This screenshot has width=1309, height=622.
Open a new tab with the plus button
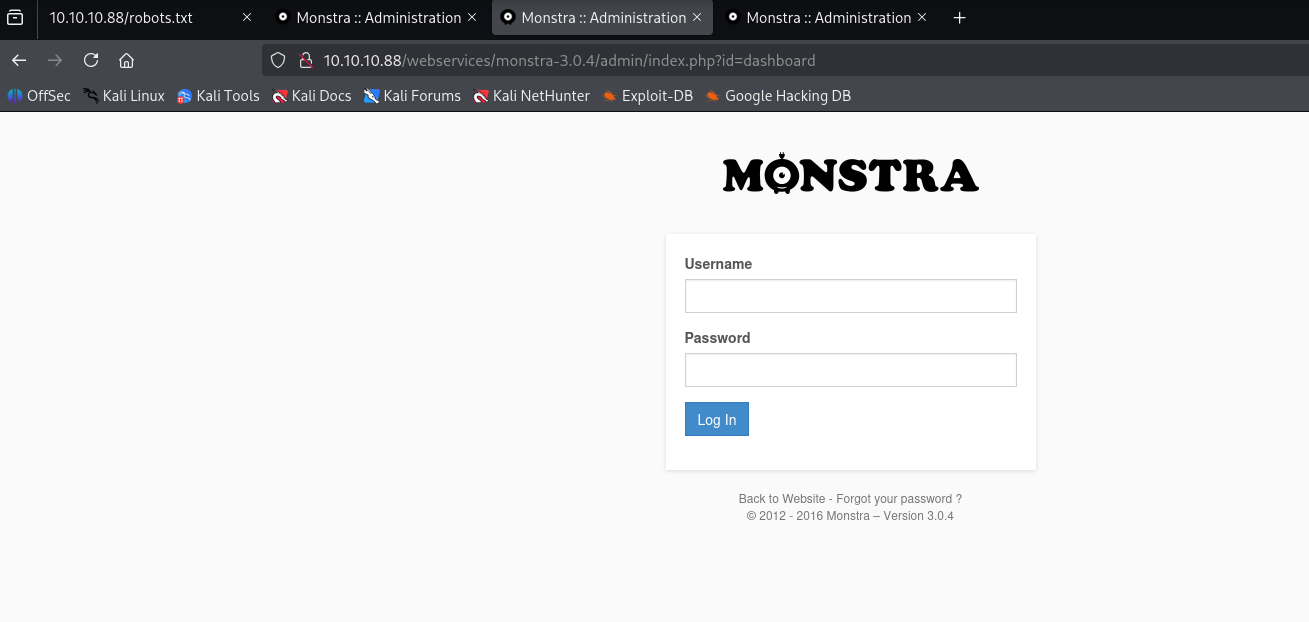[x=959, y=18]
